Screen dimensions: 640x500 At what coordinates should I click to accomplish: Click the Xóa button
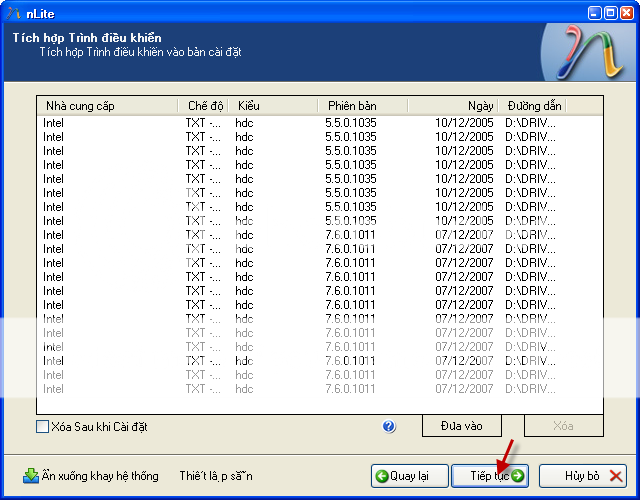[564, 426]
